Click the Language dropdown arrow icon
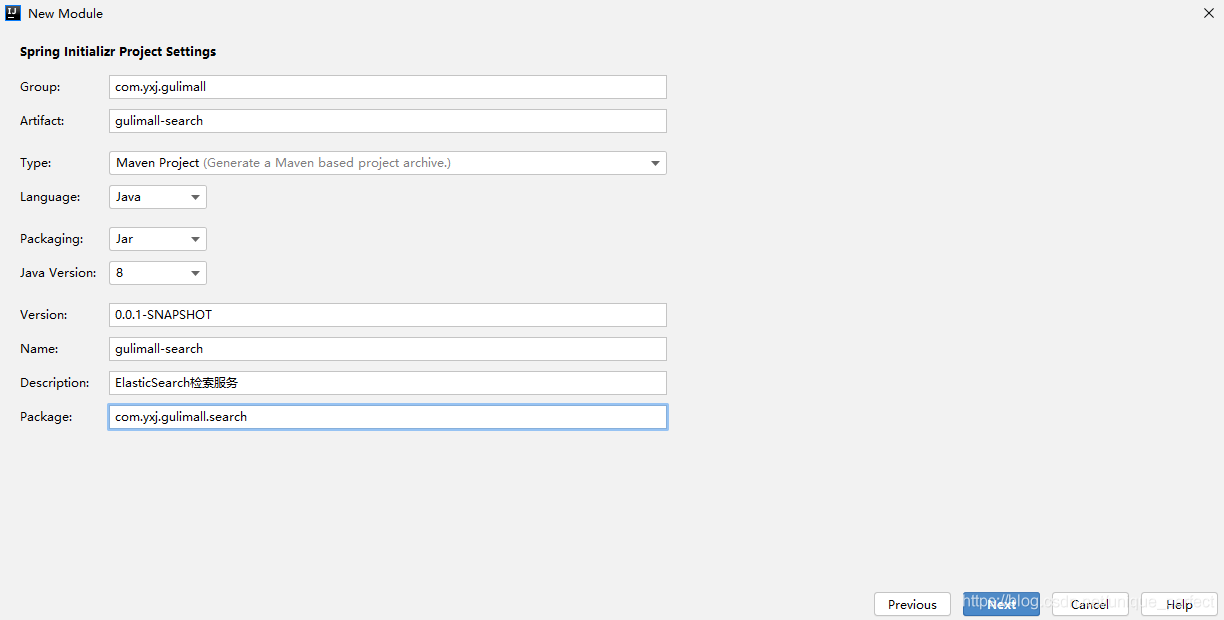Image resolution: width=1224 pixels, height=620 pixels. tap(195, 198)
